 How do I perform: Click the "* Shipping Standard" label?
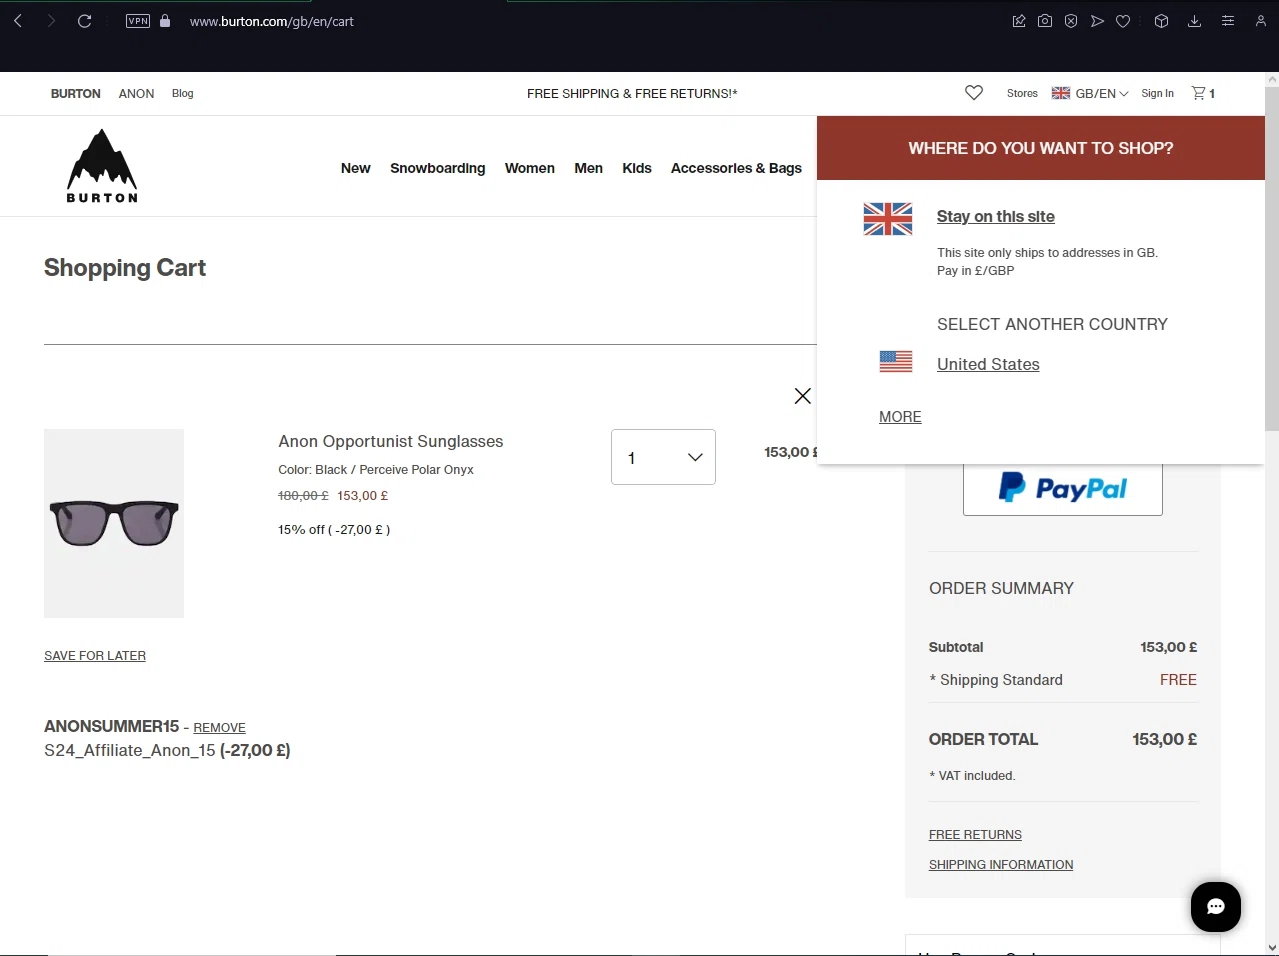(x=996, y=680)
